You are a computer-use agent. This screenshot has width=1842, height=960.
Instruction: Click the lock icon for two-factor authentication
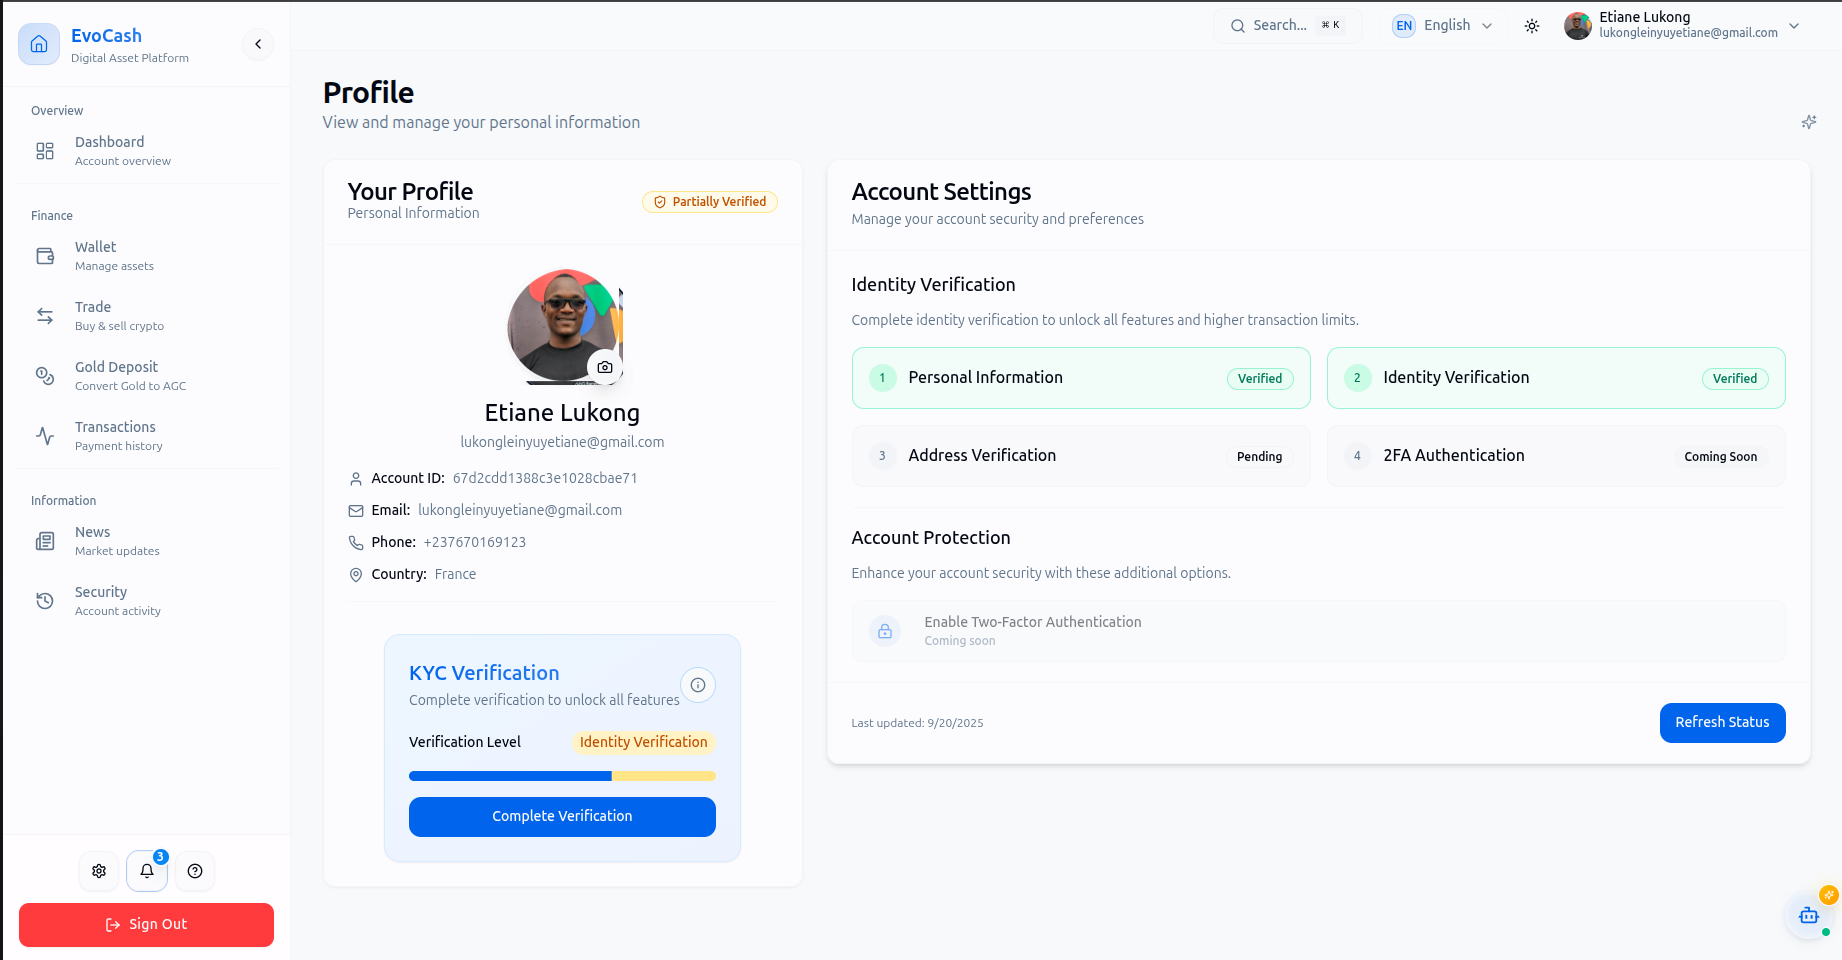[885, 631]
